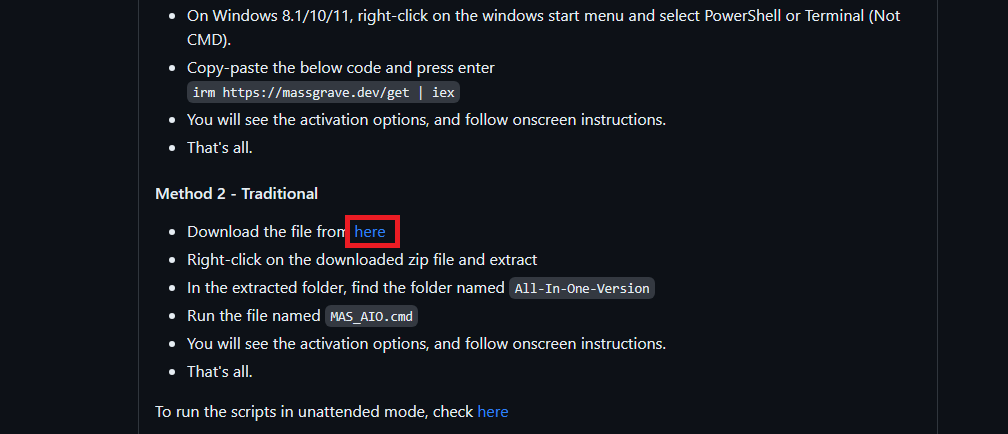This screenshot has height=434, width=1008.
Task: Click the bullet point beside 'Download the file from'
Action: pyautogui.click(x=172, y=233)
